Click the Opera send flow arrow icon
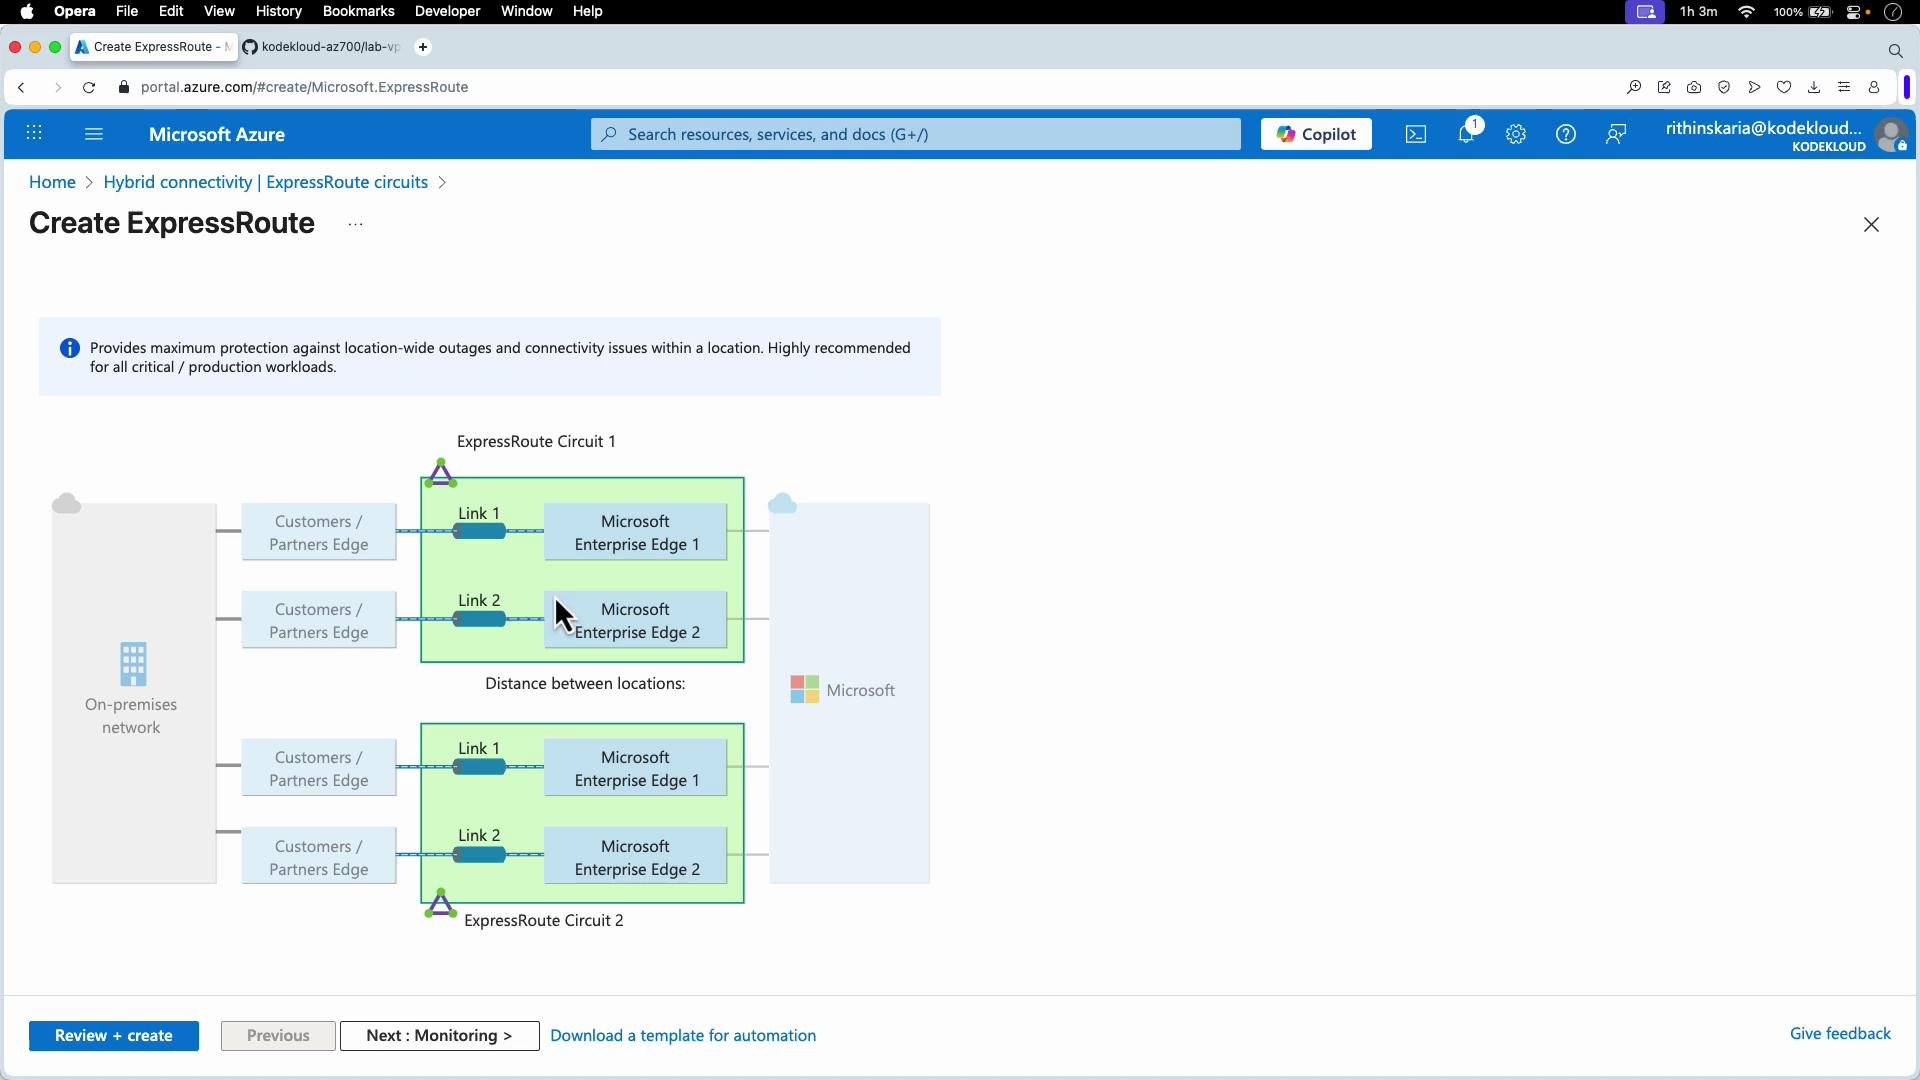Image resolution: width=1920 pixels, height=1080 pixels. (x=1754, y=88)
